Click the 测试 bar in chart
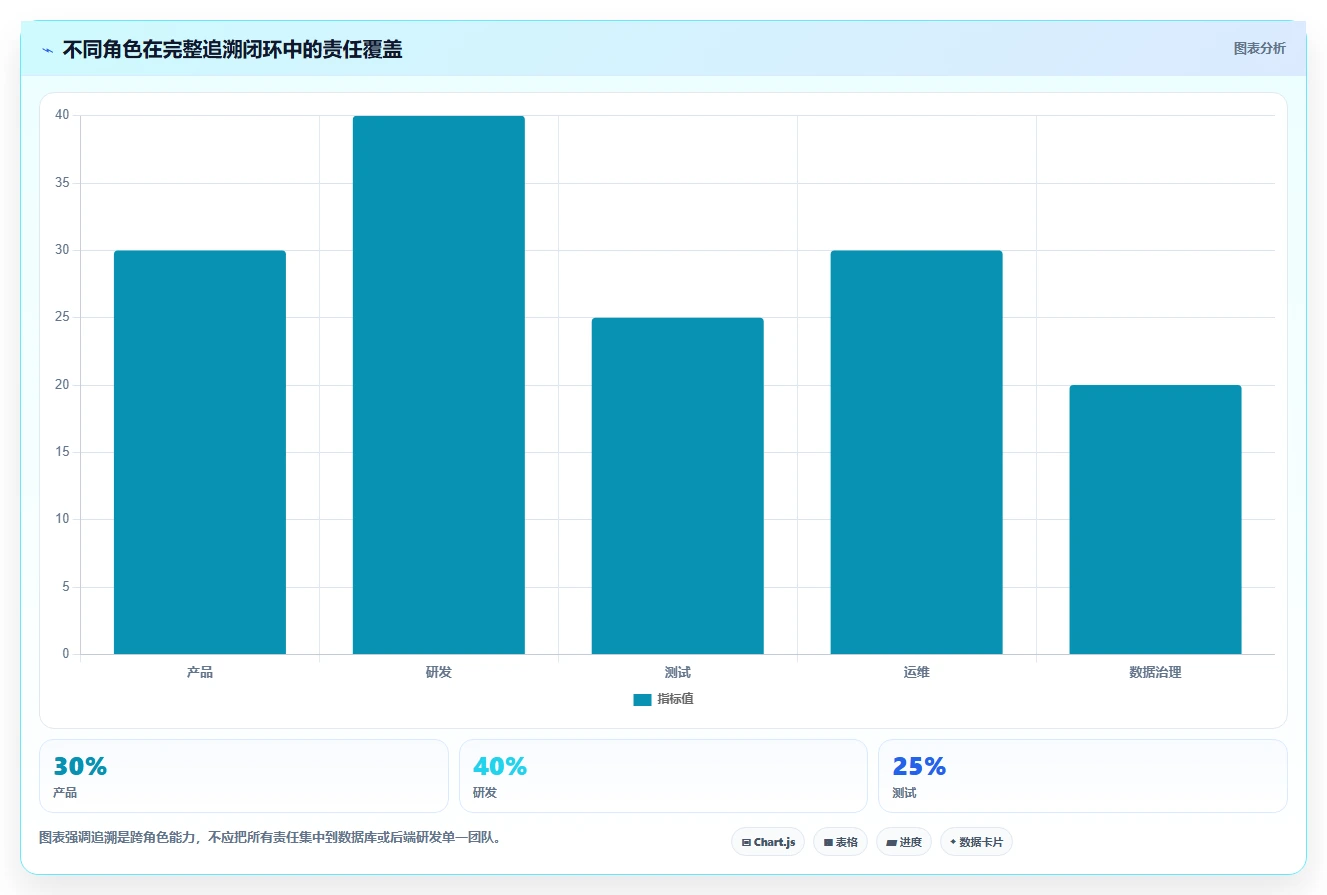This screenshot has width=1327, height=895. click(x=678, y=486)
